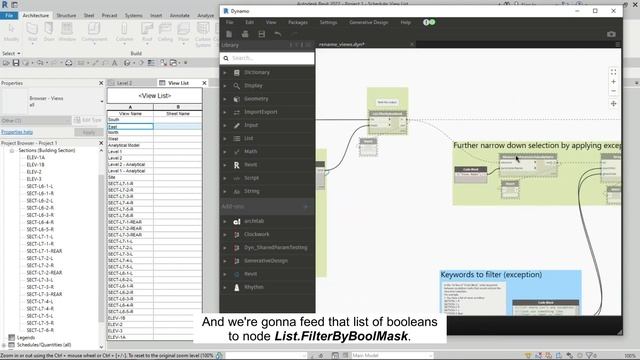This screenshot has width=640, height=360.
Task: Click the Undo arrow in Dynamo toolbar
Action: click(x=278, y=34)
